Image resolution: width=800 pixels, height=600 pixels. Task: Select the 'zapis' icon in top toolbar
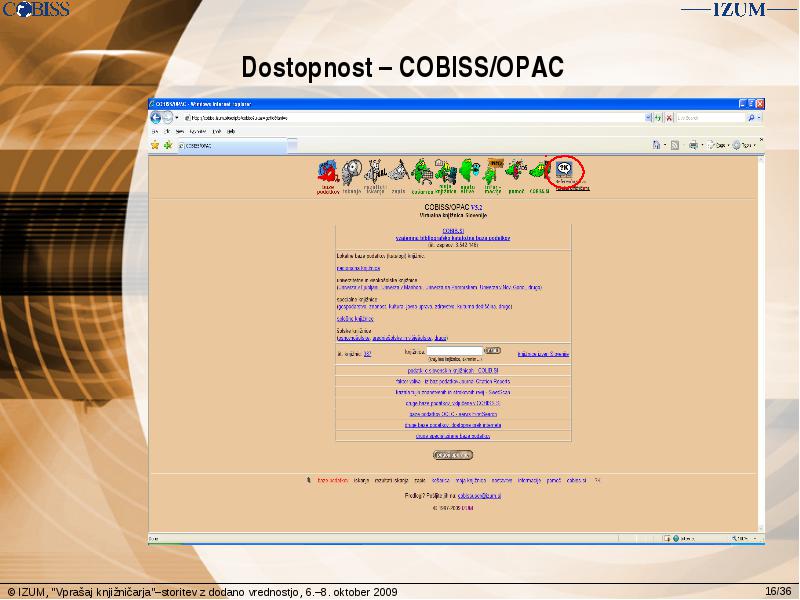pyautogui.click(x=398, y=177)
